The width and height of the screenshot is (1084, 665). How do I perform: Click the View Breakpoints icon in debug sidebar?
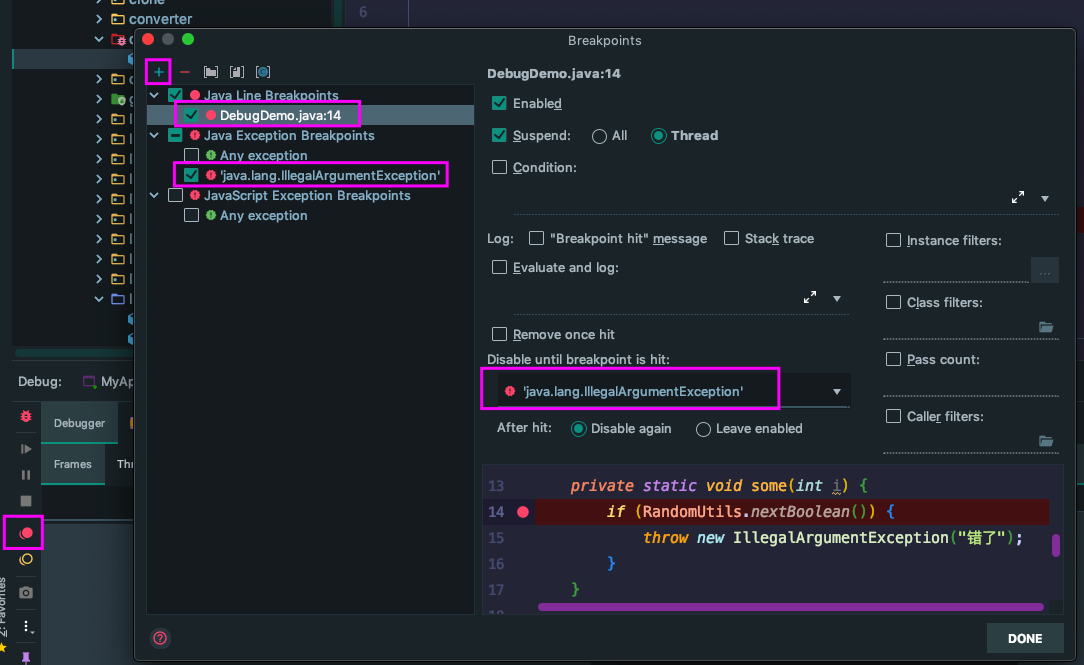[26, 533]
